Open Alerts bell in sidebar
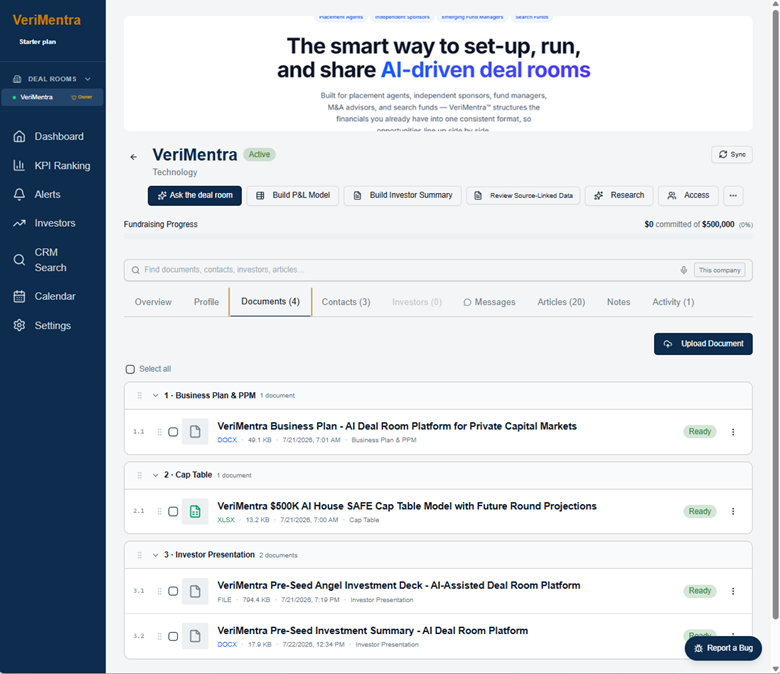The image size is (780, 674). click(19, 194)
